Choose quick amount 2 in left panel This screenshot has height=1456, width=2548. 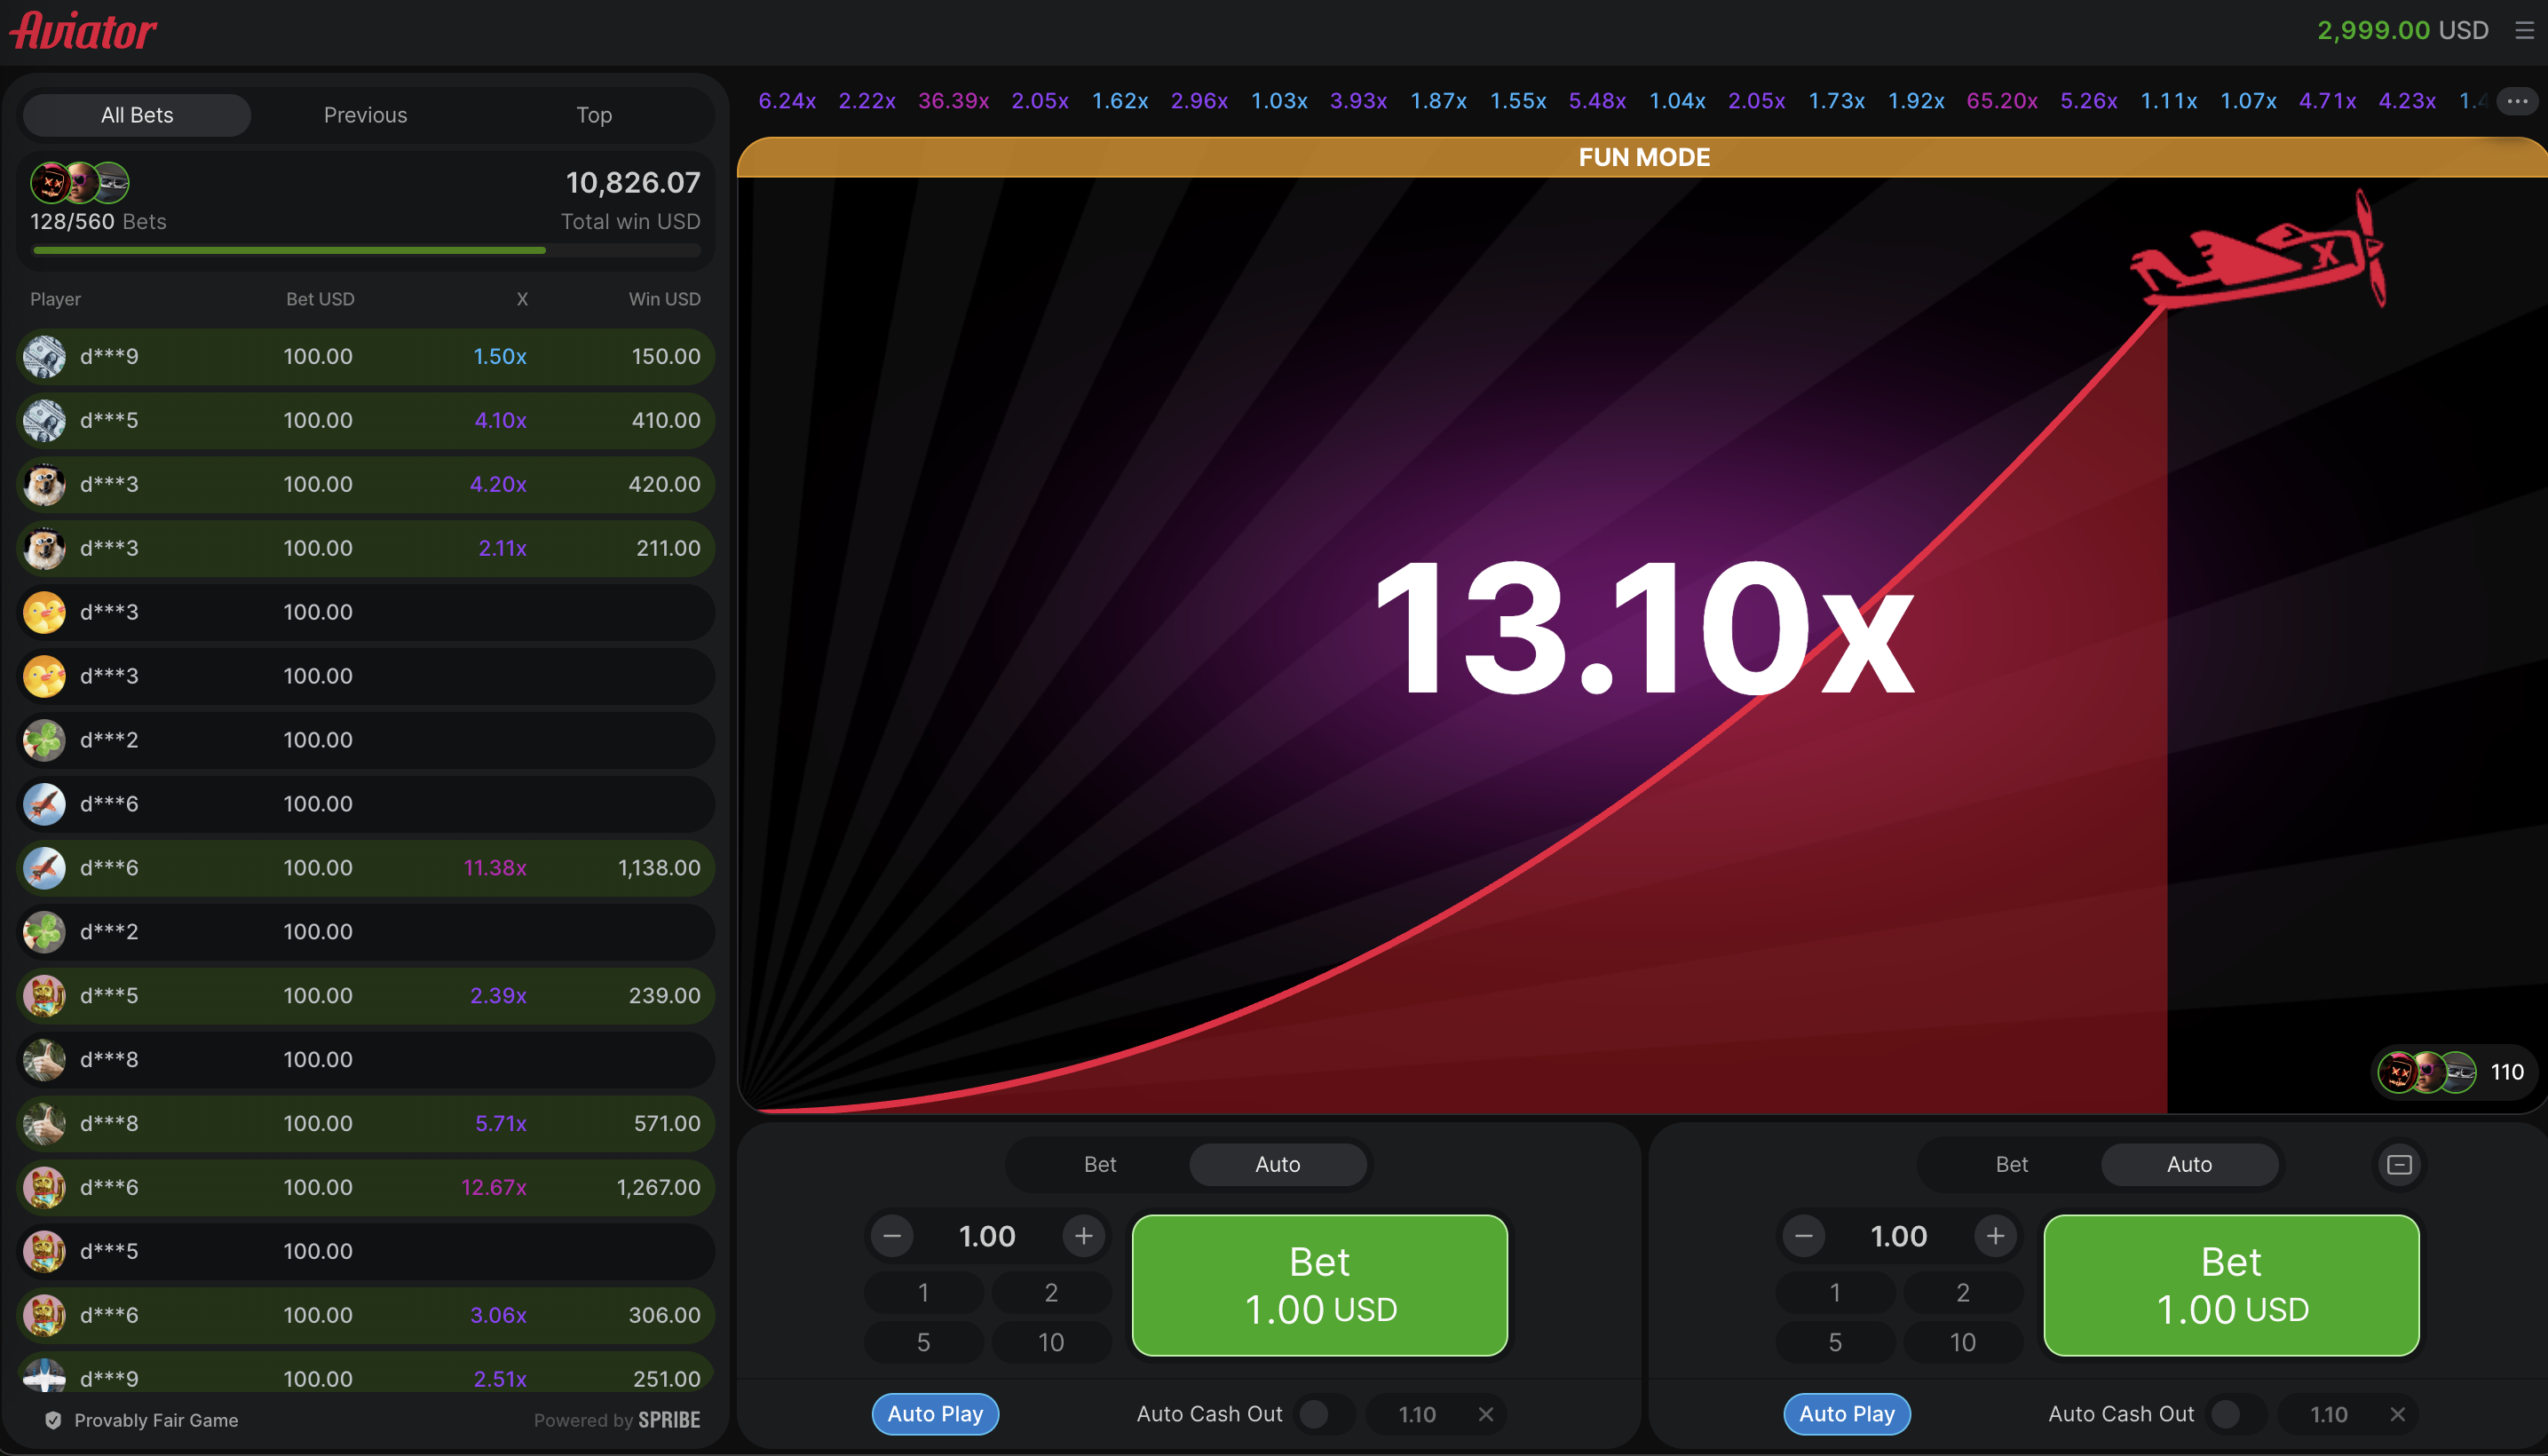pos(1051,1292)
